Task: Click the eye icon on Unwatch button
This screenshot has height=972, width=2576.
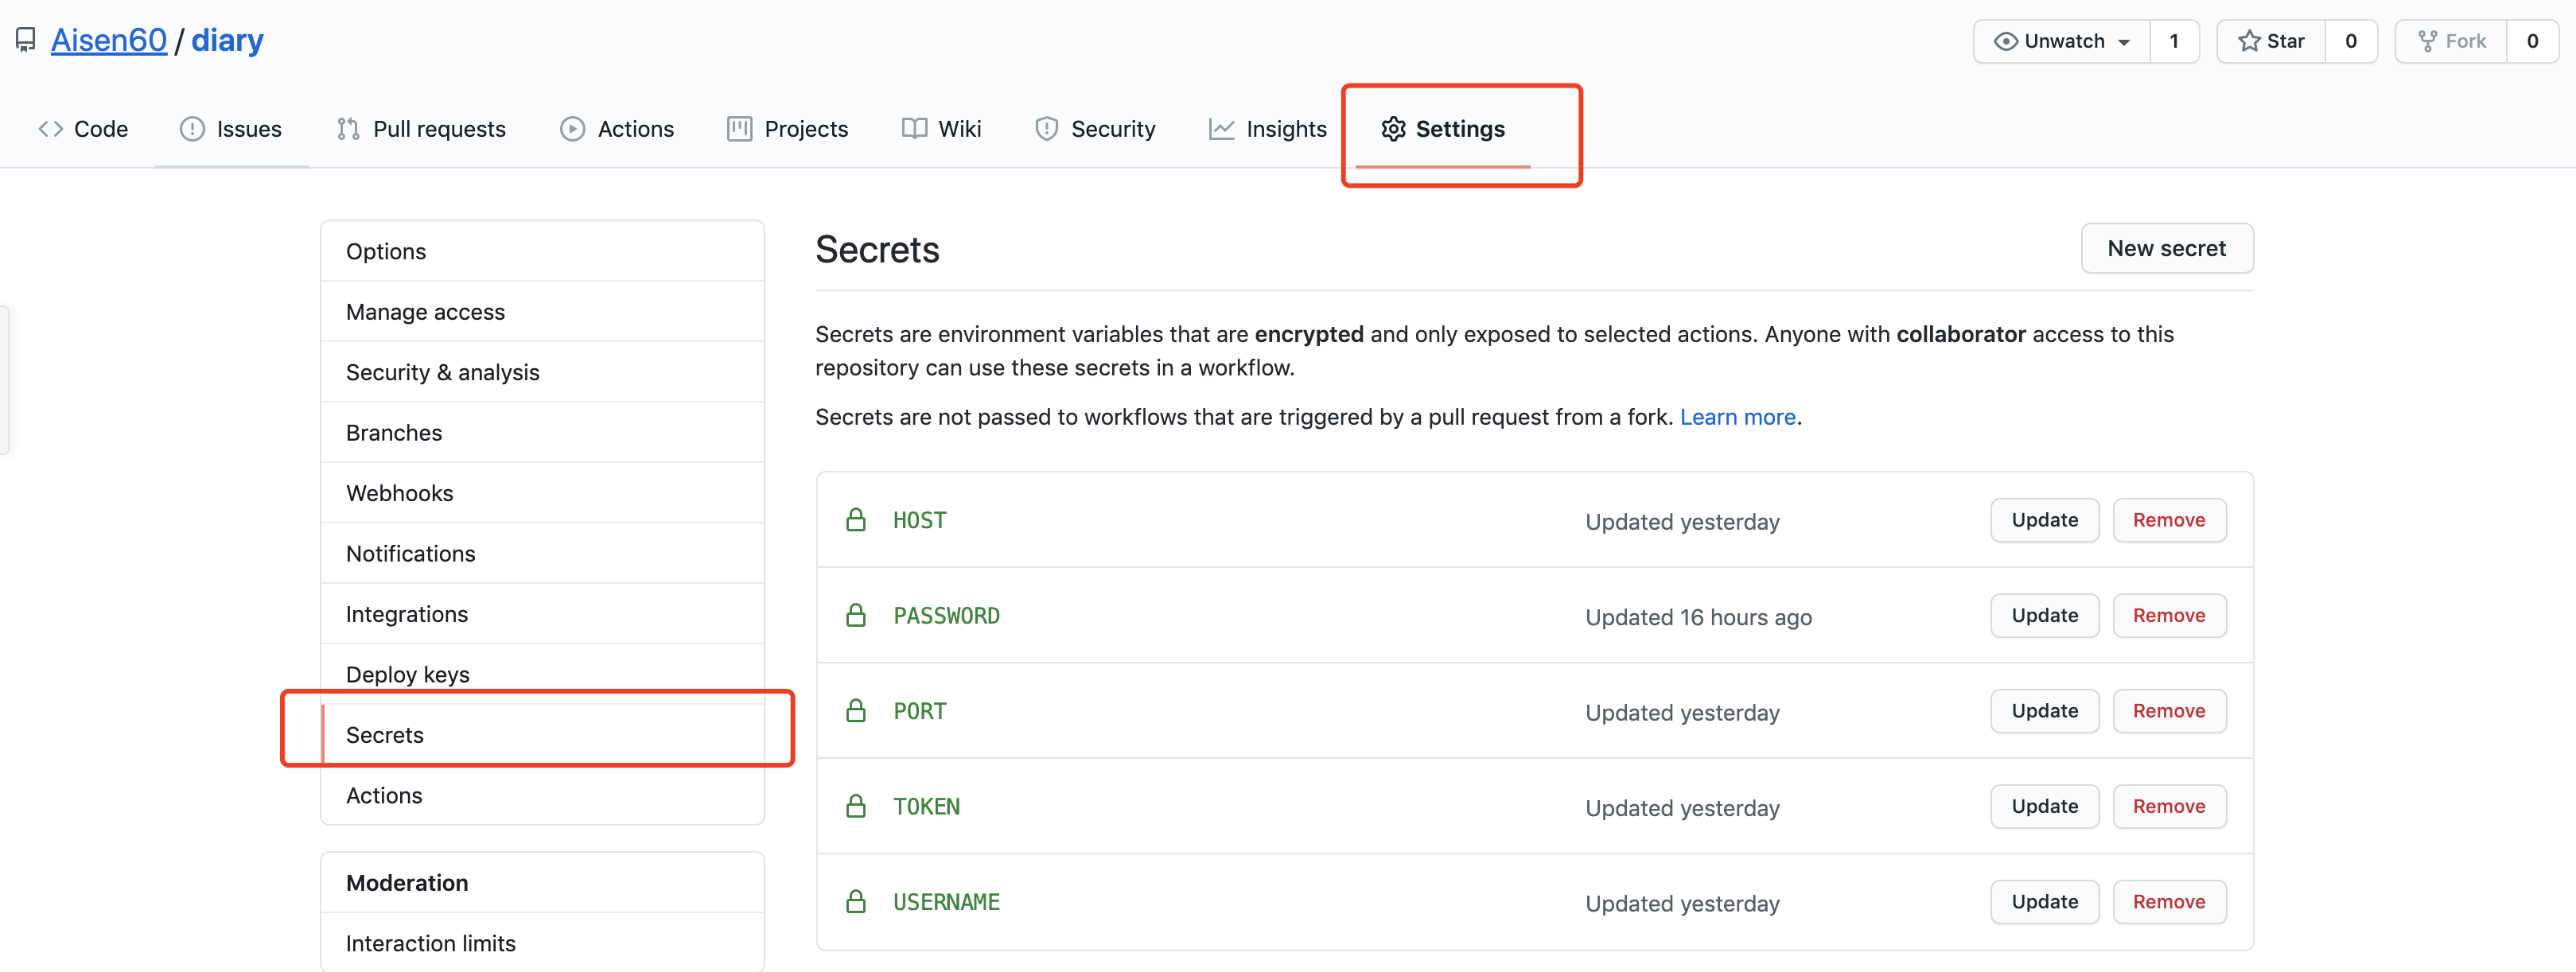Action: (2005, 41)
